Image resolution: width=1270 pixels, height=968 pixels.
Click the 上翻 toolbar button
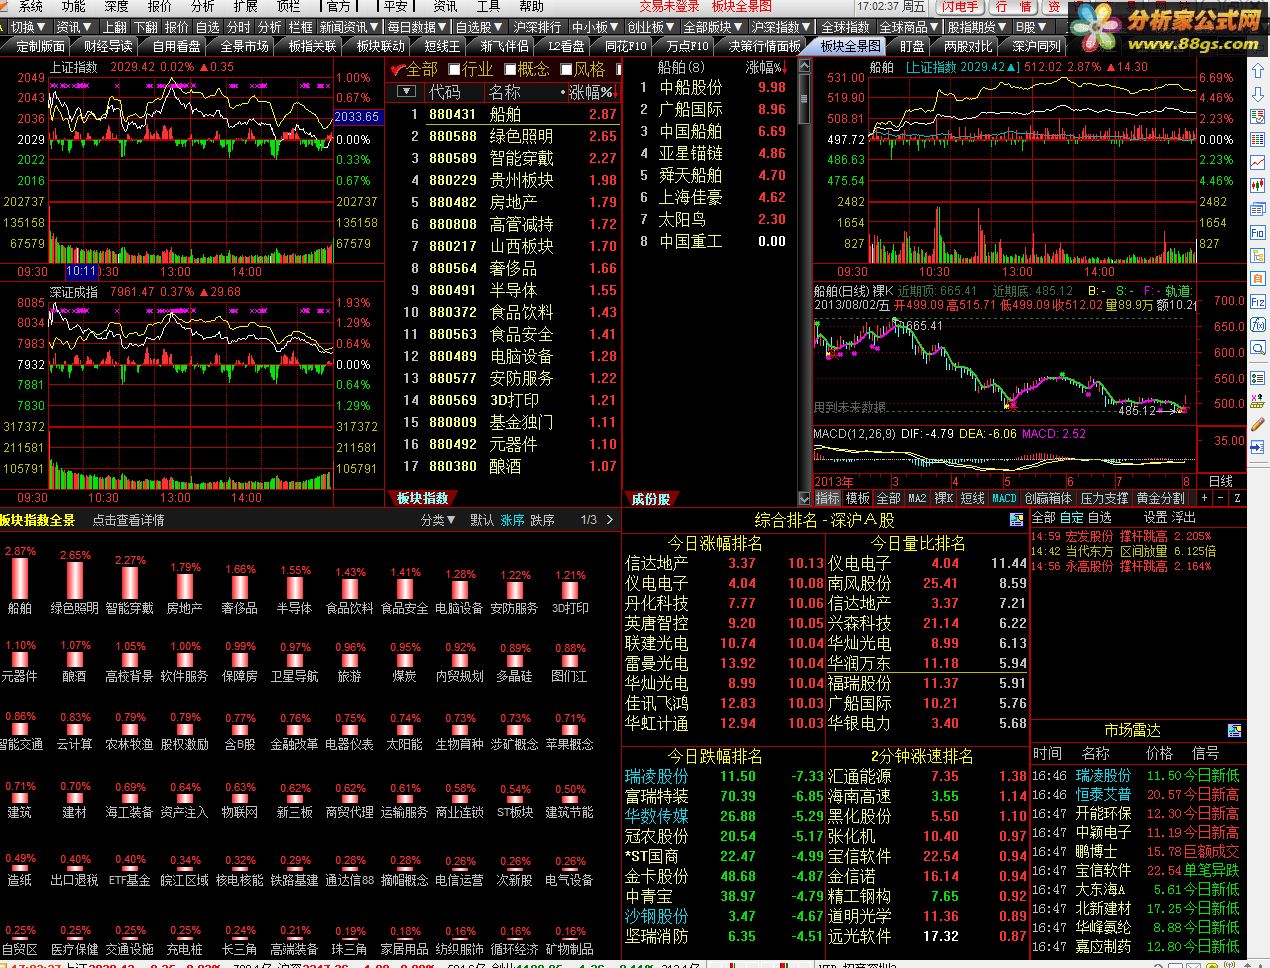click(115, 27)
